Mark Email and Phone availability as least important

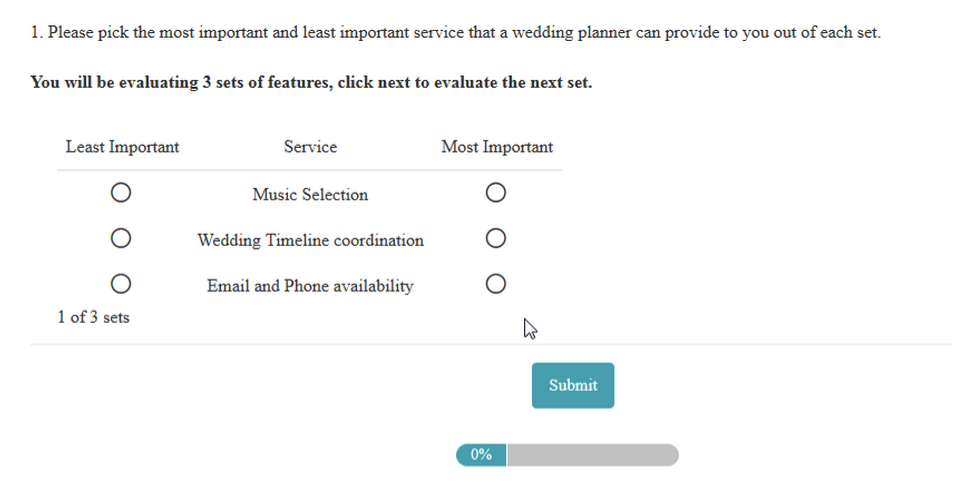tap(121, 284)
